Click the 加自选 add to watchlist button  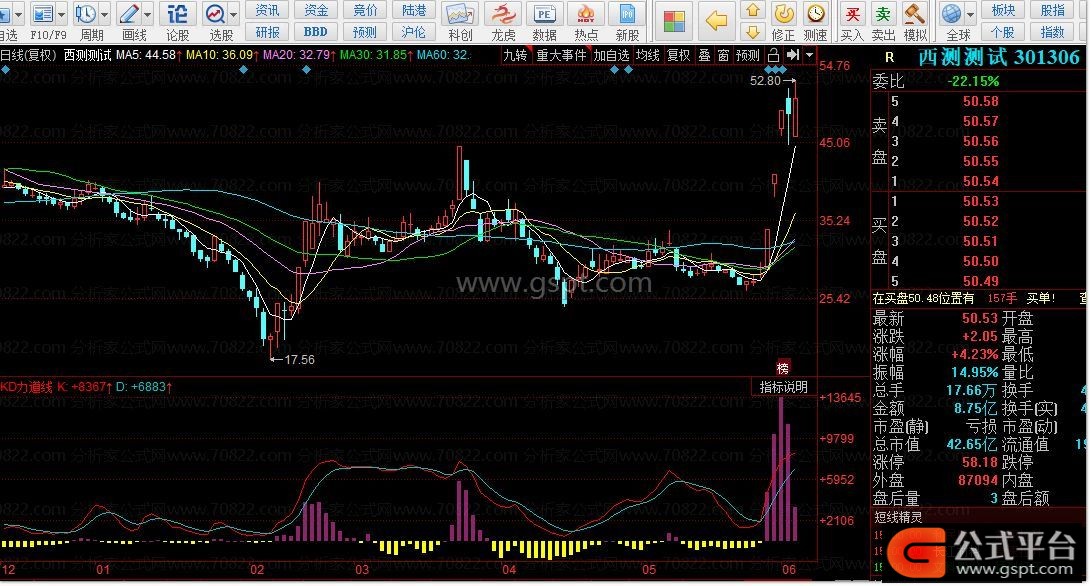point(611,55)
